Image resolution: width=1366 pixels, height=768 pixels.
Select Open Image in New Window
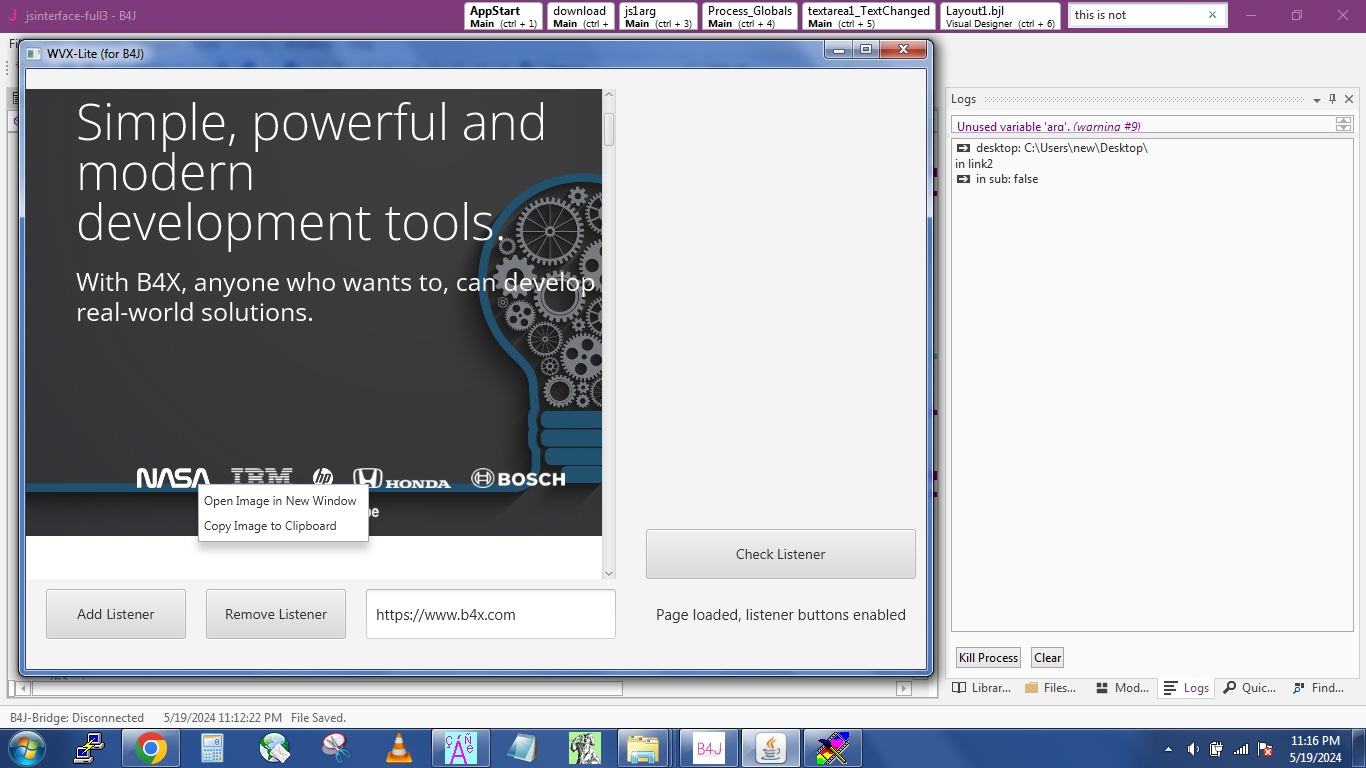pos(280,501)
